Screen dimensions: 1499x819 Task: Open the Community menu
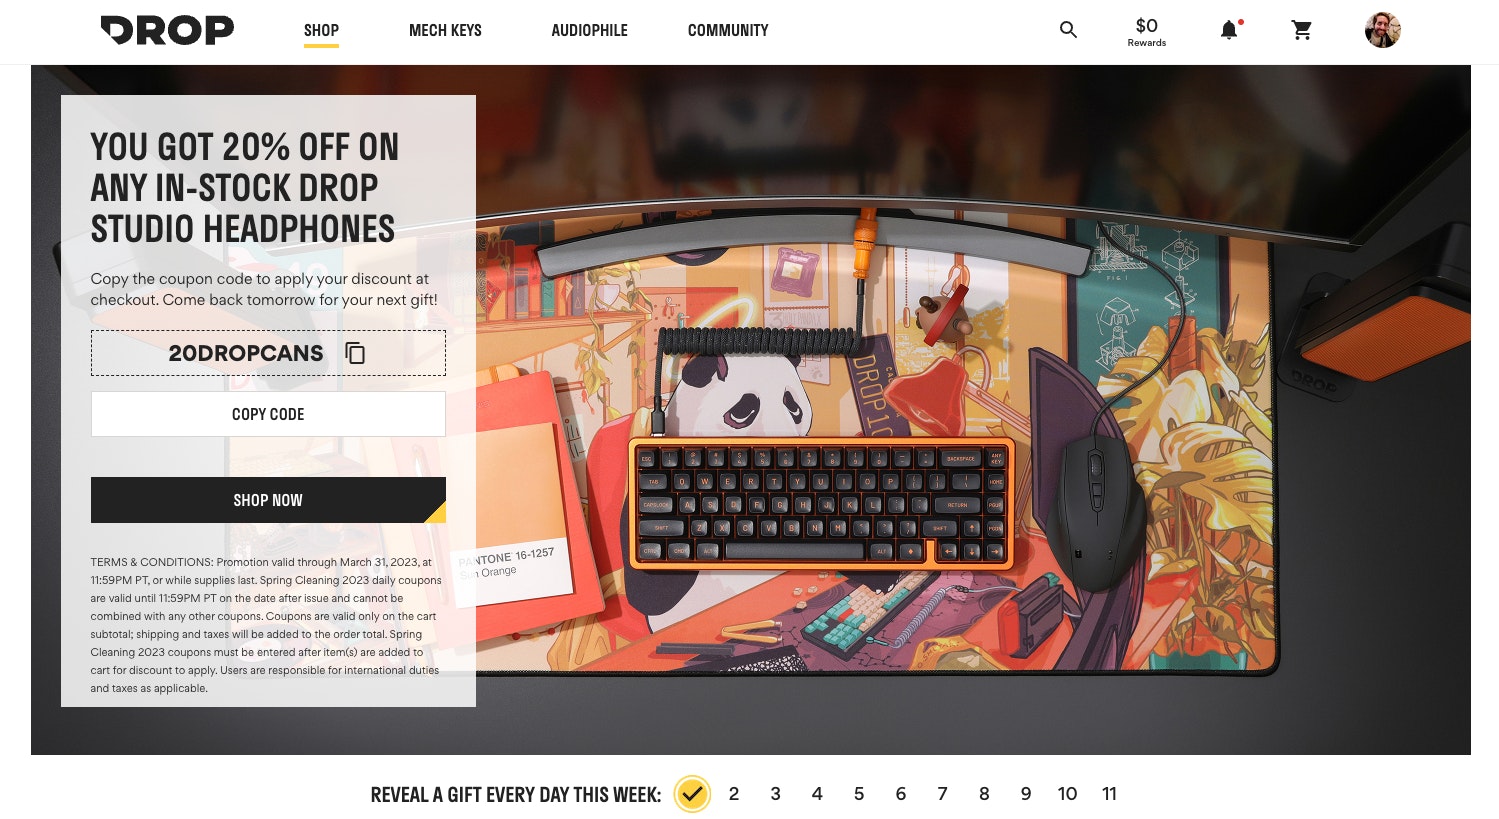(x=728, y=30)
